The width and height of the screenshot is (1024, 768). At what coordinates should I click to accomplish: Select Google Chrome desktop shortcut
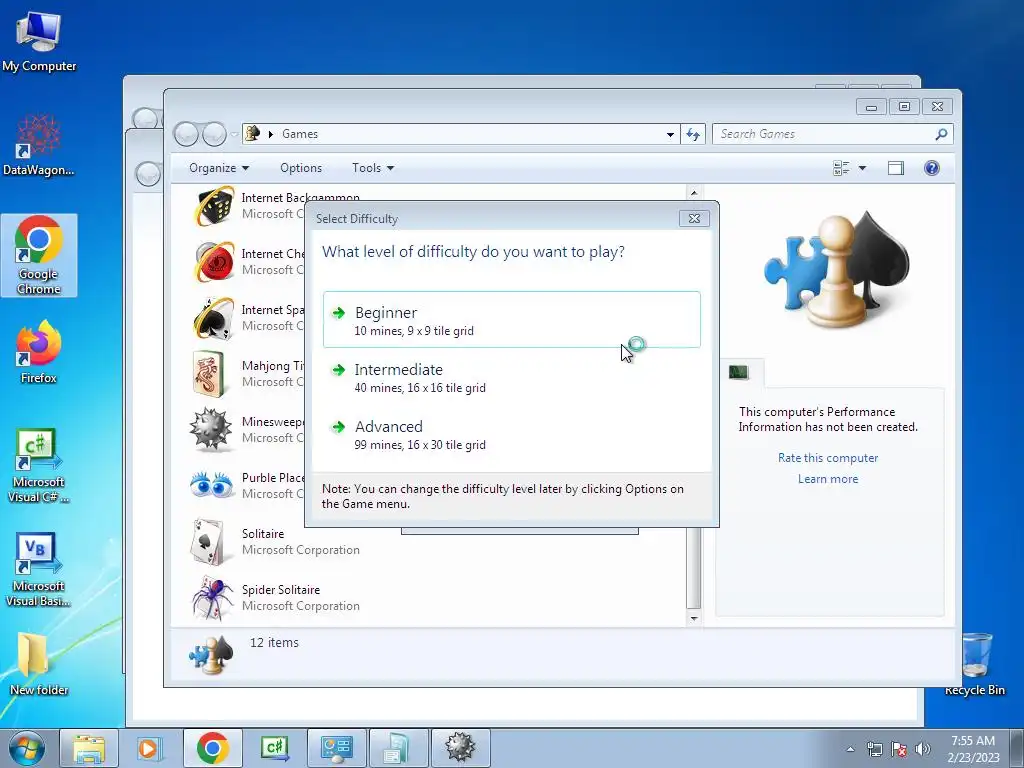point(39,255)
